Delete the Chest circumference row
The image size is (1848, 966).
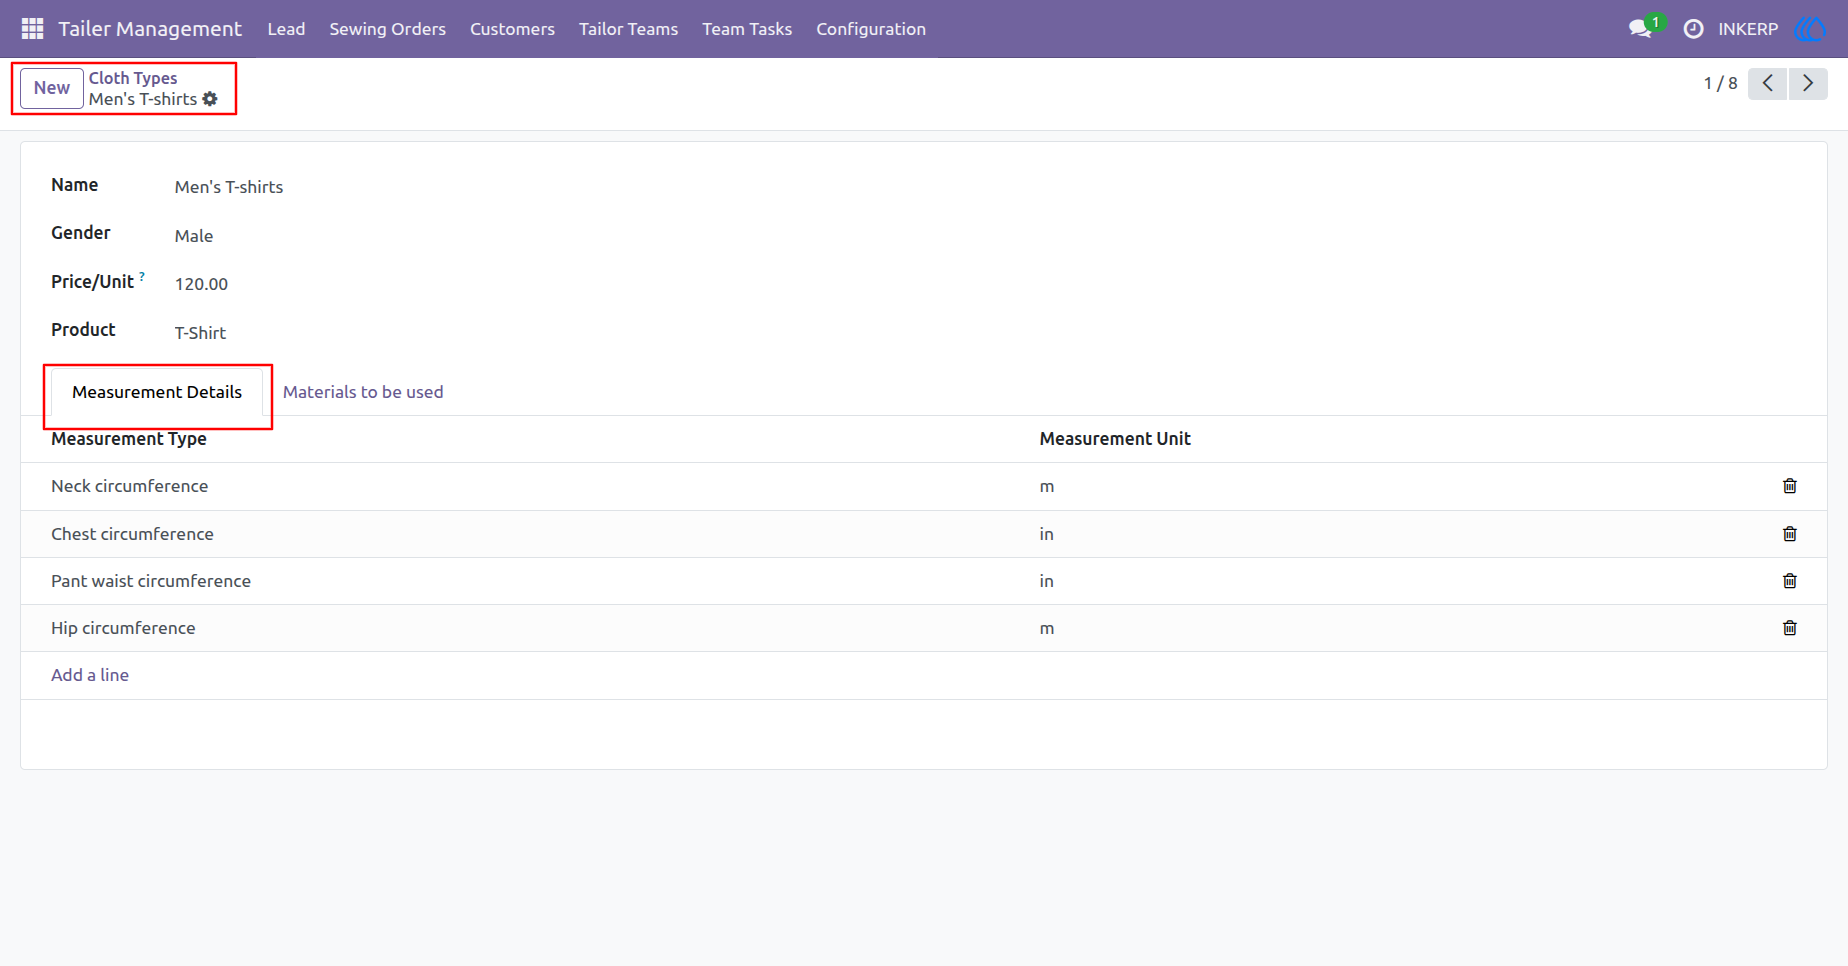tap(1790, 534)
